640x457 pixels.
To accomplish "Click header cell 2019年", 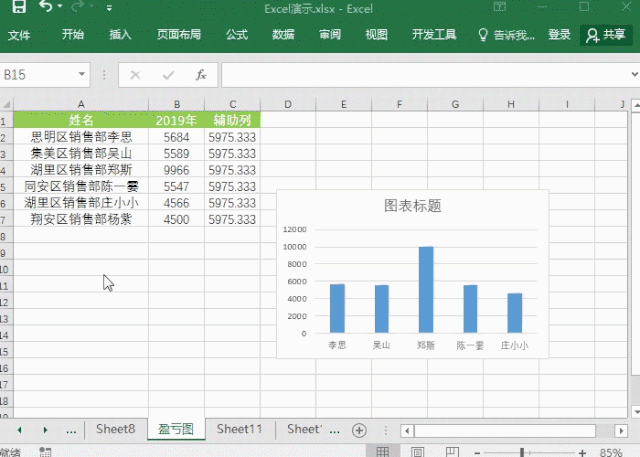I will coord(176,120).
